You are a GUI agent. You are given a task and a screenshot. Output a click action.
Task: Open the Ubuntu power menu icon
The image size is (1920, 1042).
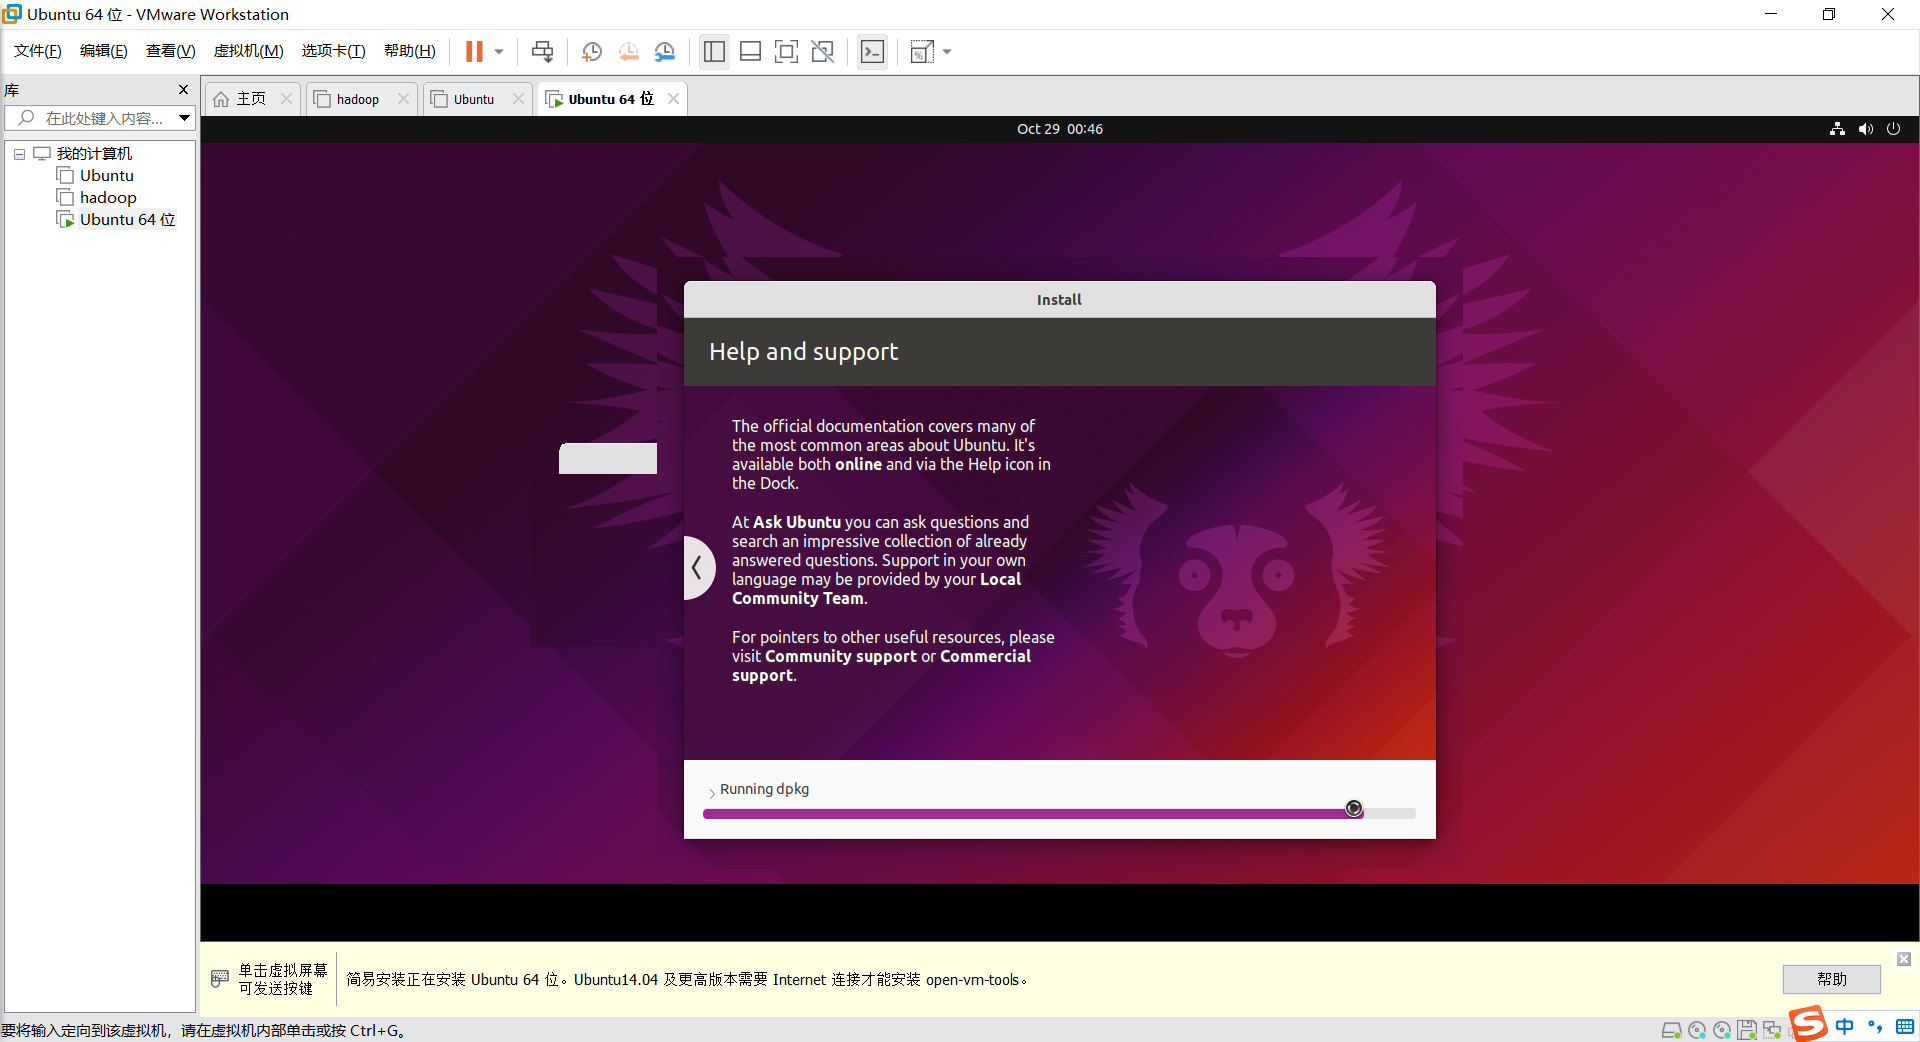pos(1894,129)
